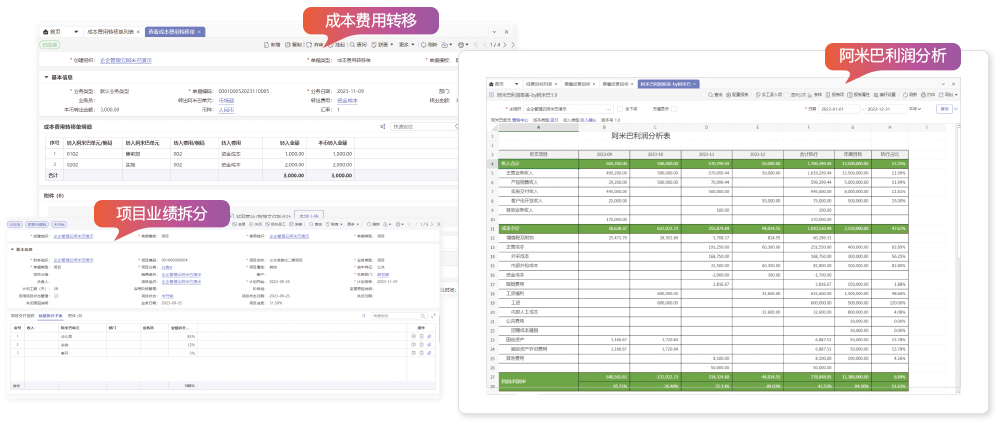Screen dimensions: 1000x441
Task: Open the 更多 dropdown in cost transfer toolbar
Action: pos(405,45)
